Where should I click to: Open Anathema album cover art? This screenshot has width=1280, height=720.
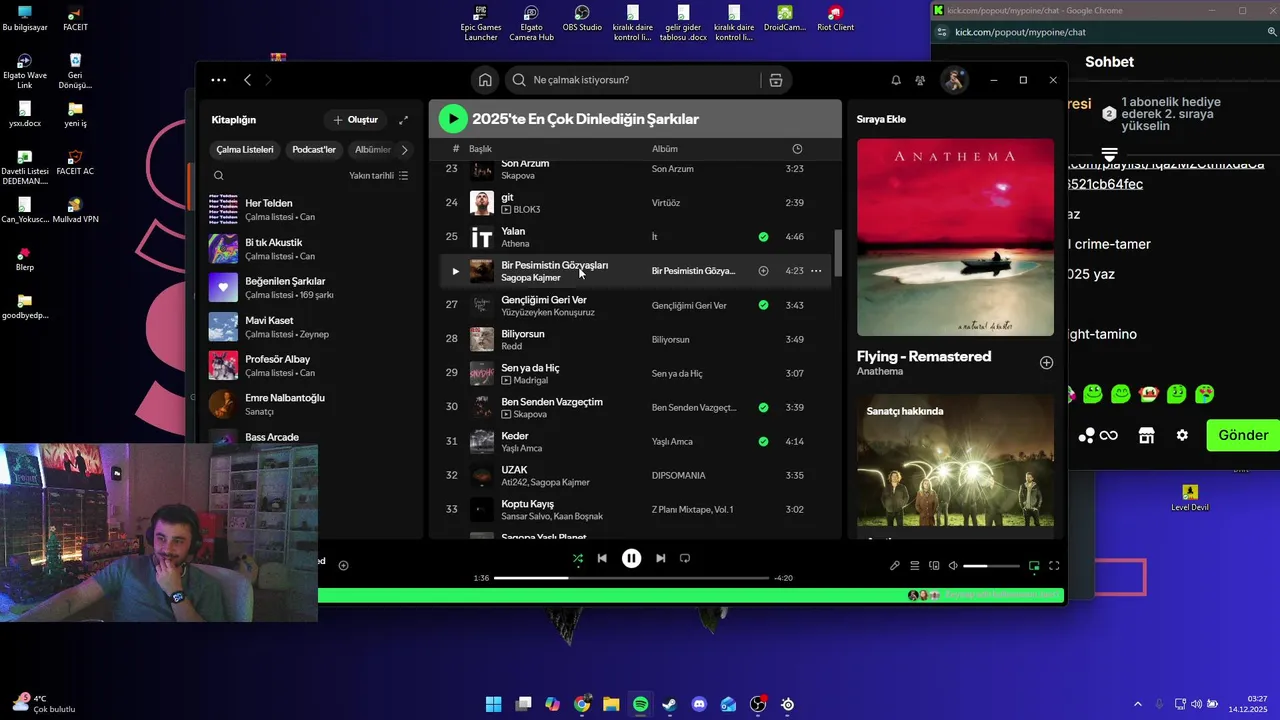(955, 237)
